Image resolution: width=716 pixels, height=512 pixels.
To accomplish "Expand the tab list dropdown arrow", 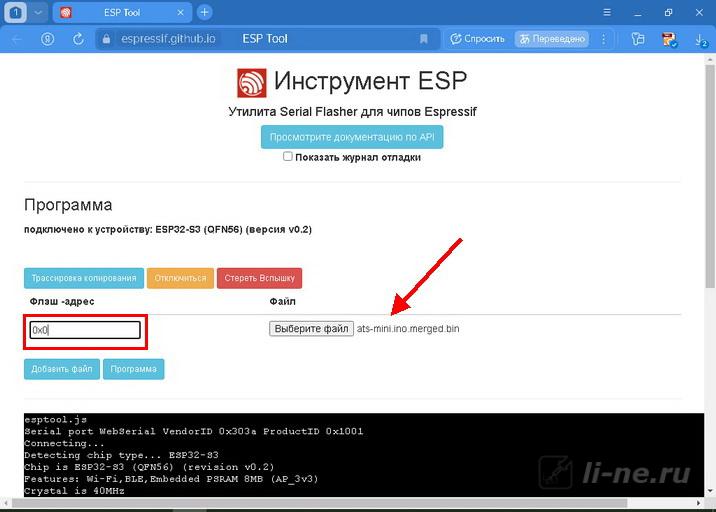I will coord(38,12).
